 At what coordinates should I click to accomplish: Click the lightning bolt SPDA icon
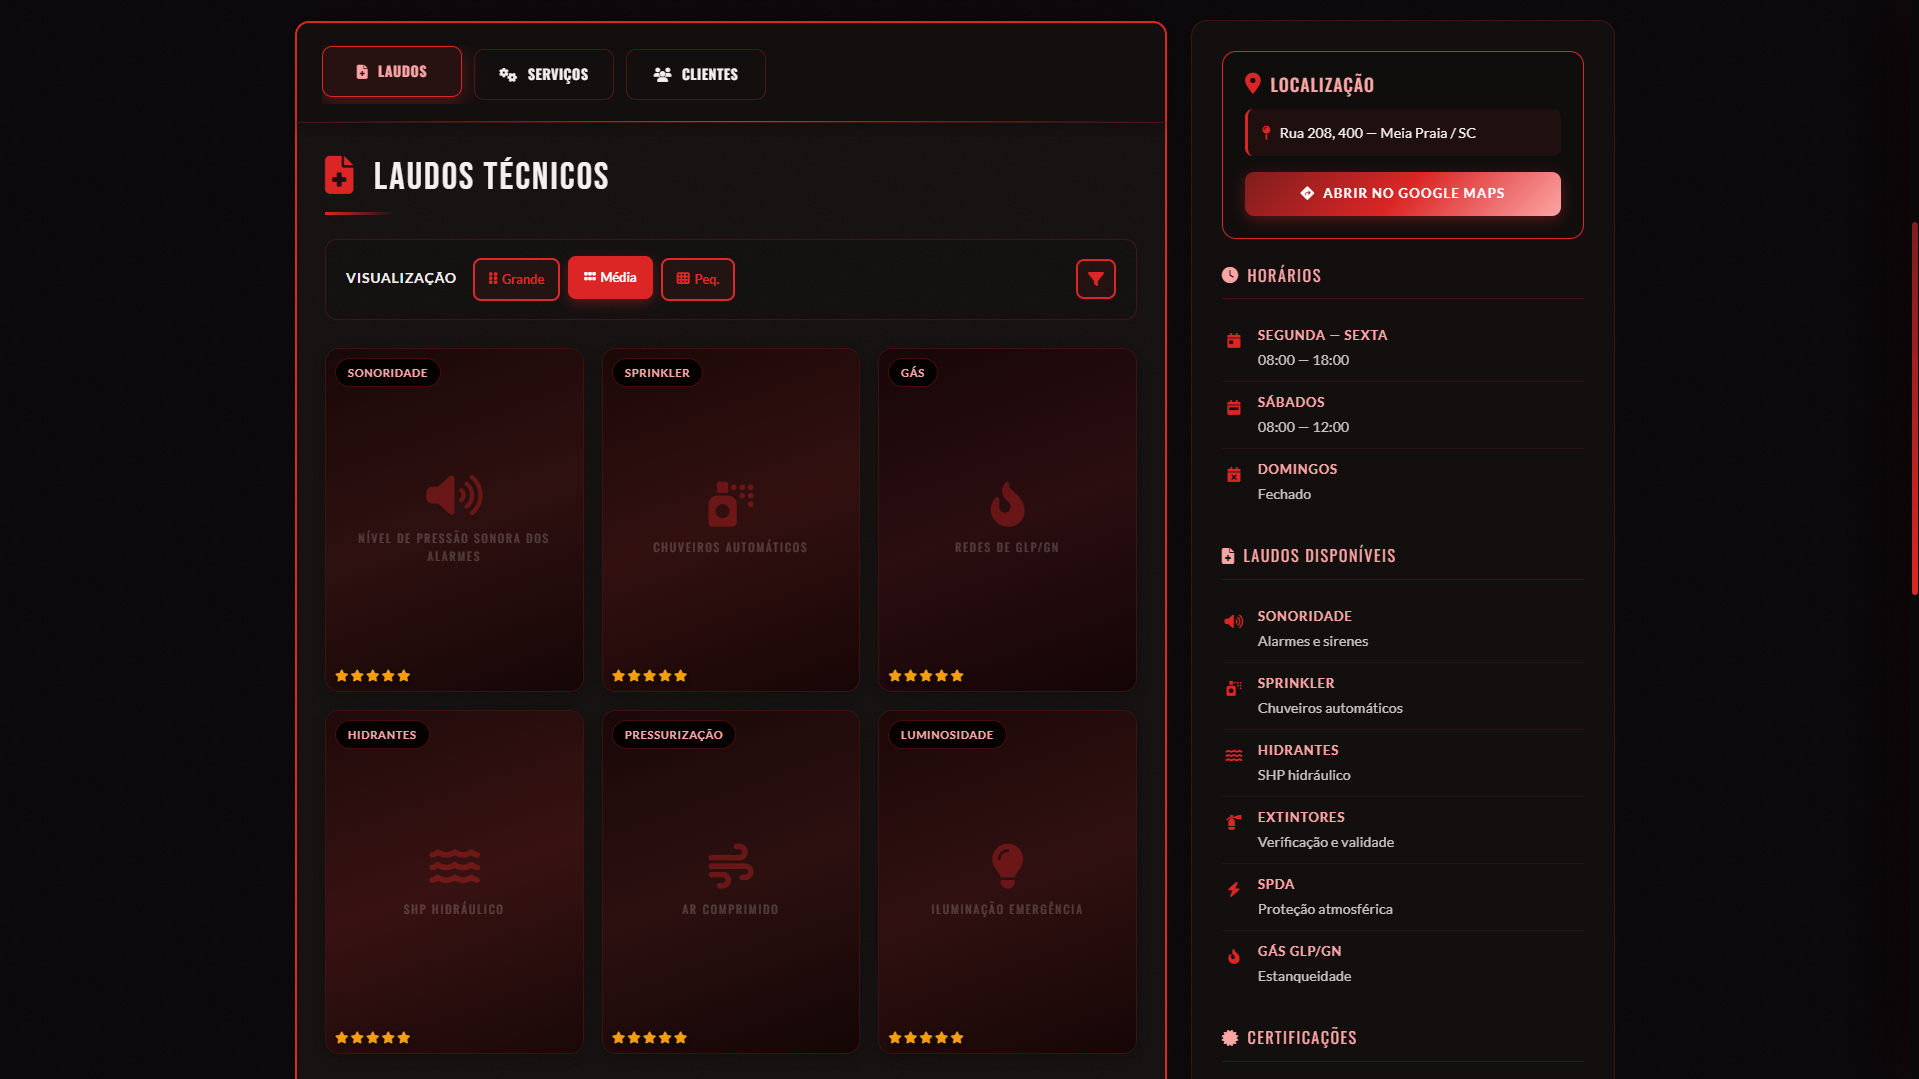pos(1233,890)
